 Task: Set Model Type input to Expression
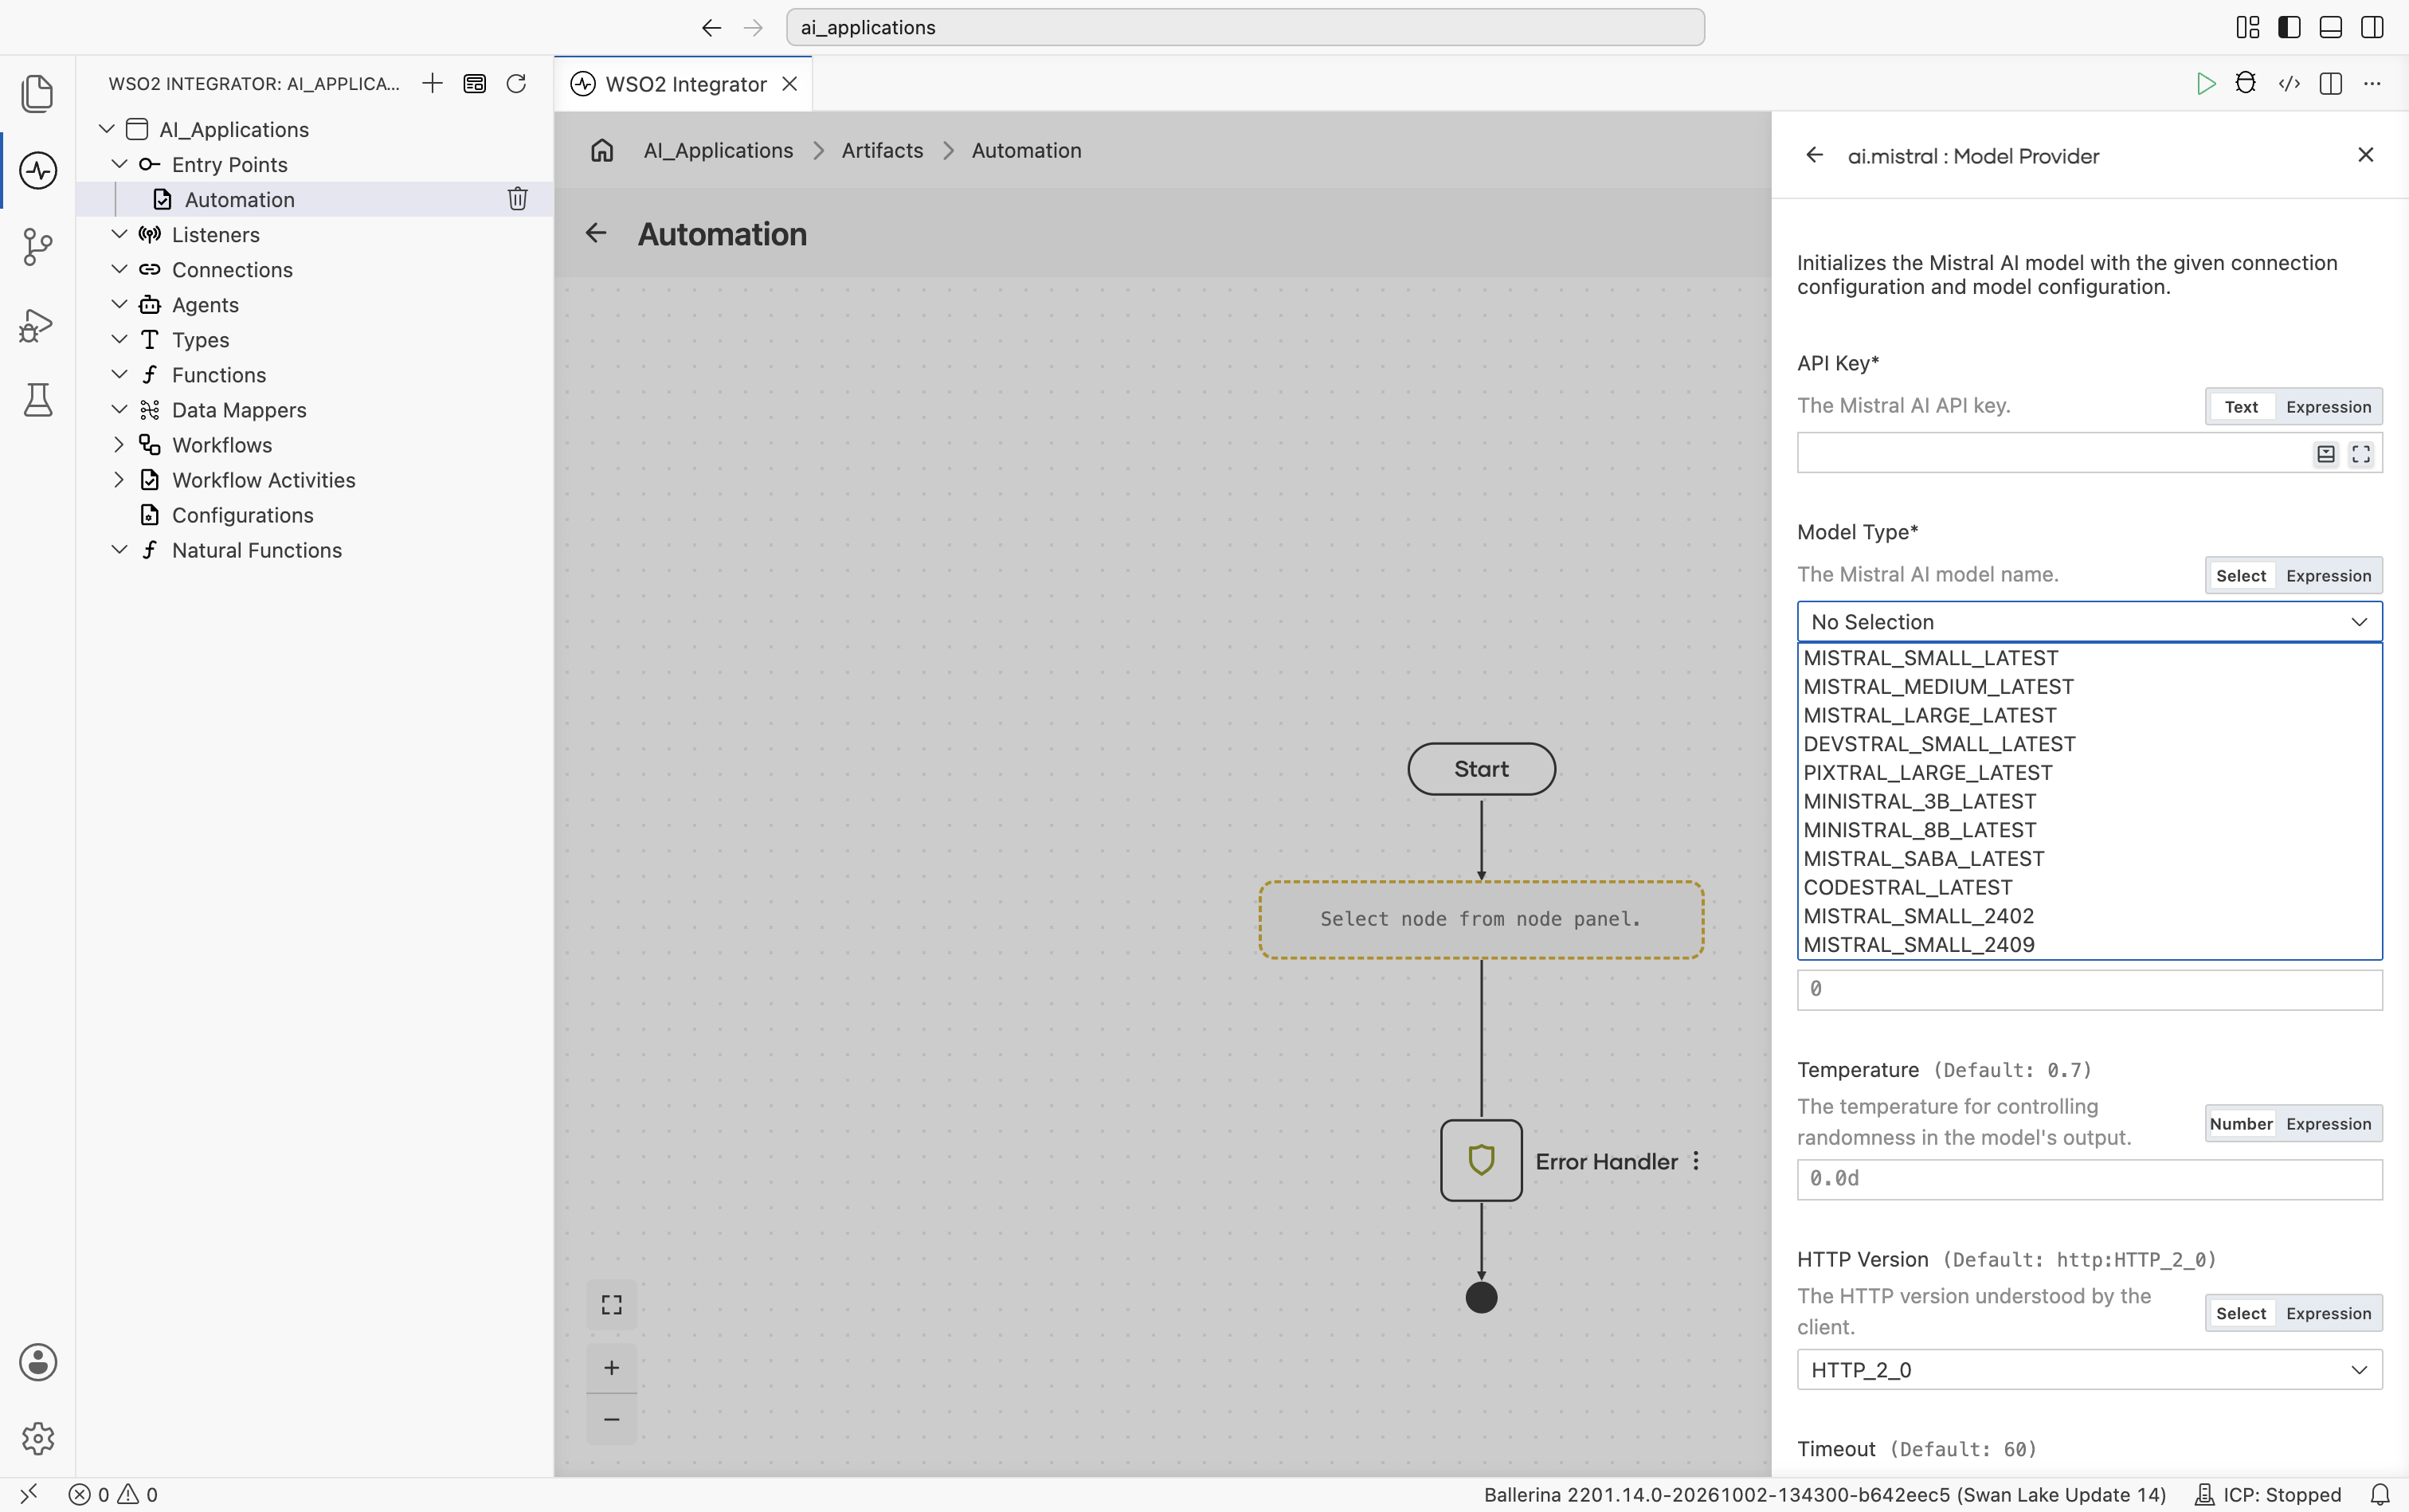pyautogui.click(x=2328, y=576)
